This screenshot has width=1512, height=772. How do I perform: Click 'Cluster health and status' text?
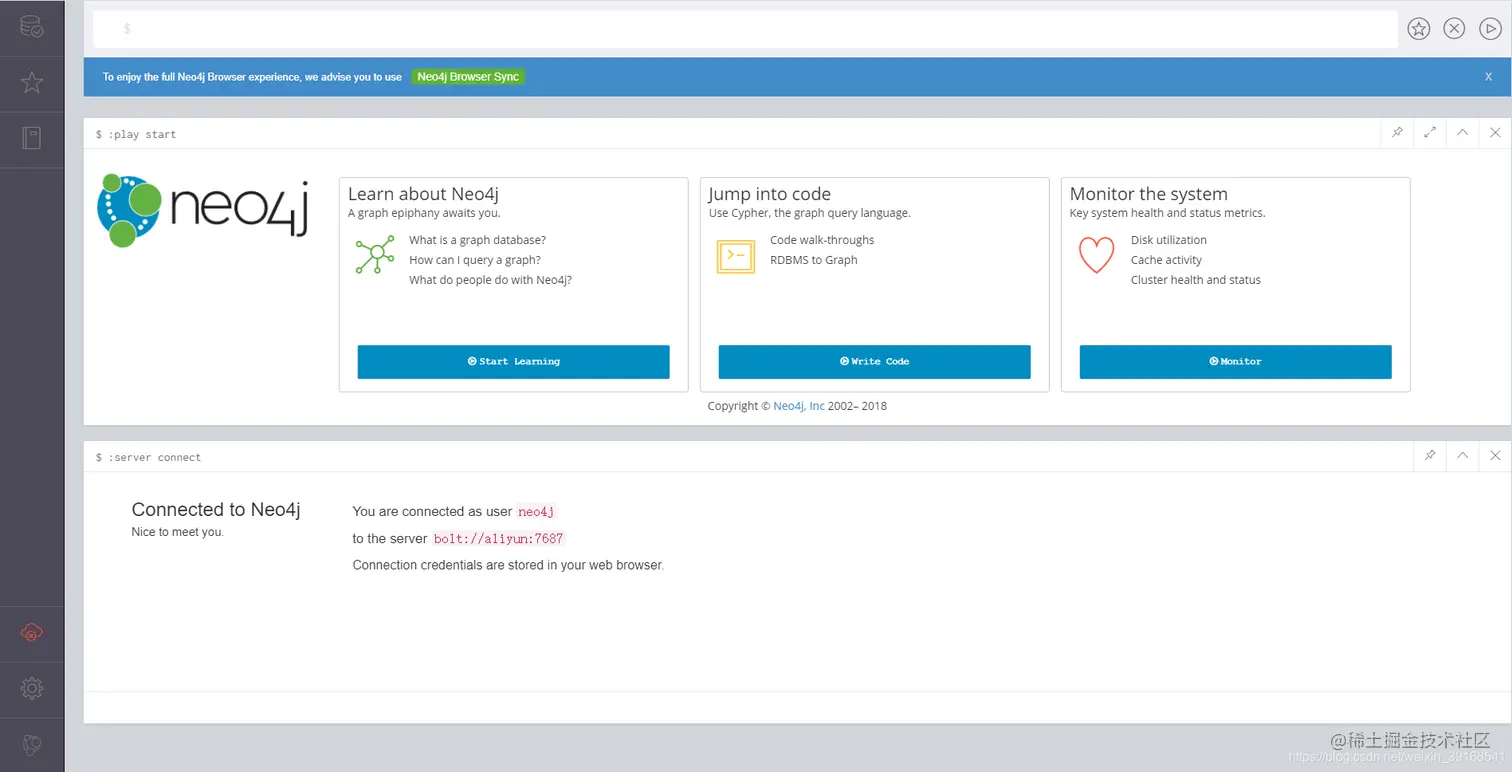point(1196,280)
